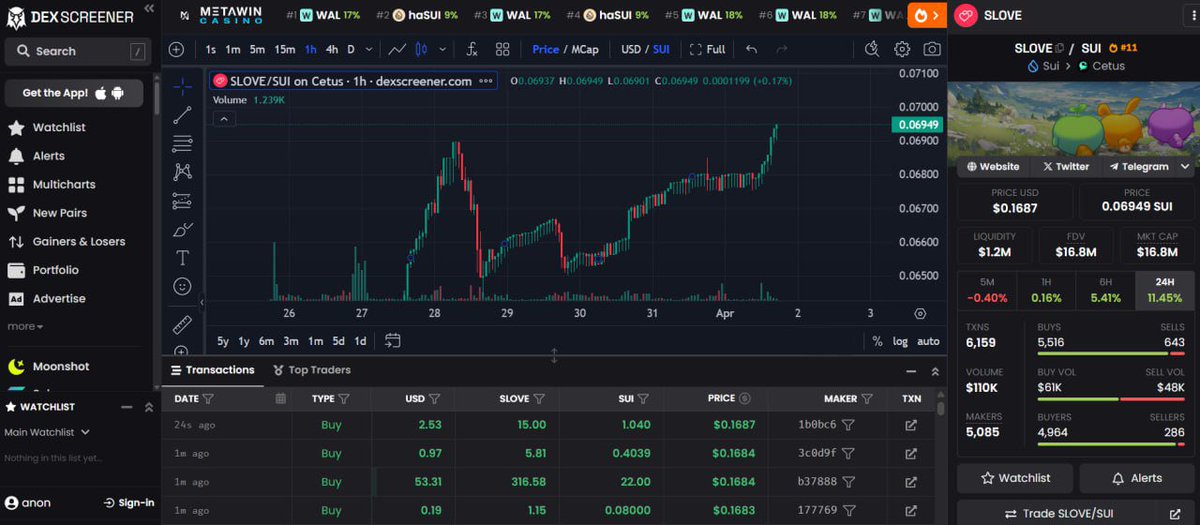Open transaction link for maker b37888
Image resolution: width=1200 pixels, height=525 pixels.
pyautogui.click(x=911, y=482)
